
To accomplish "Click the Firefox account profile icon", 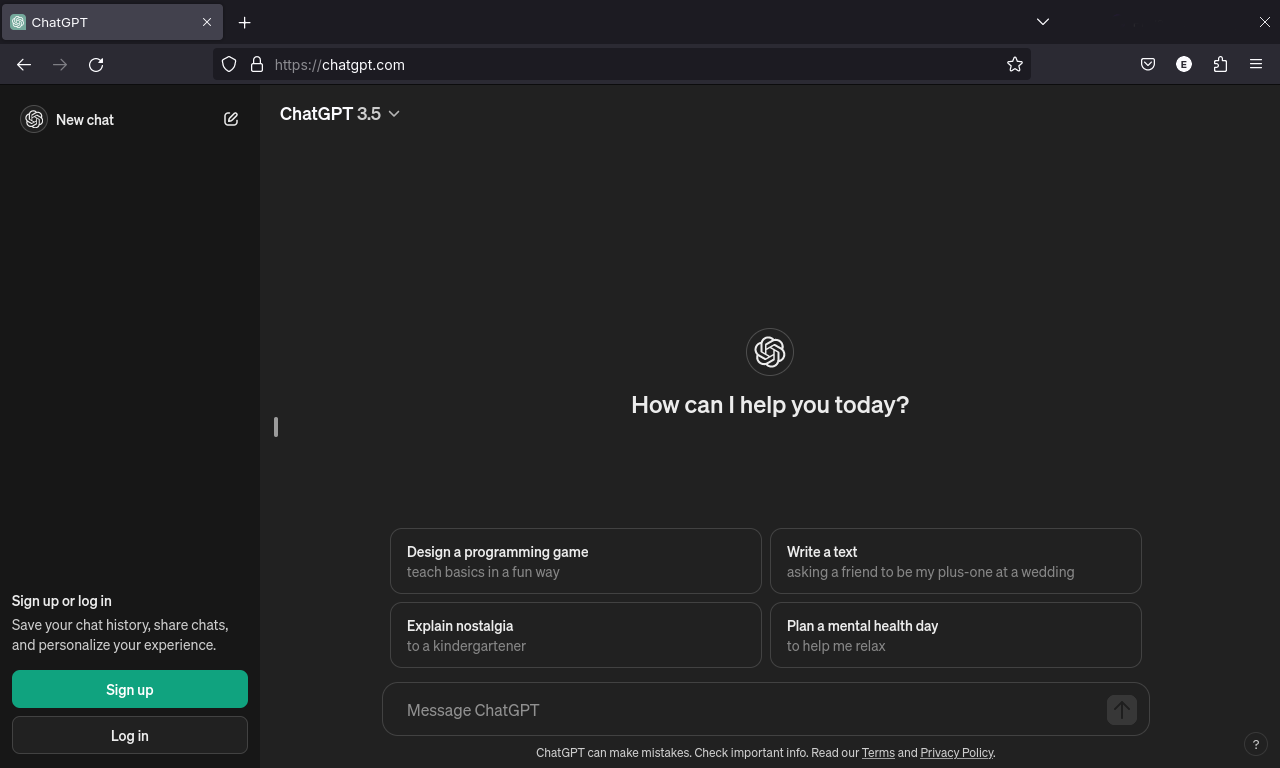I will tap(1184, 64).
